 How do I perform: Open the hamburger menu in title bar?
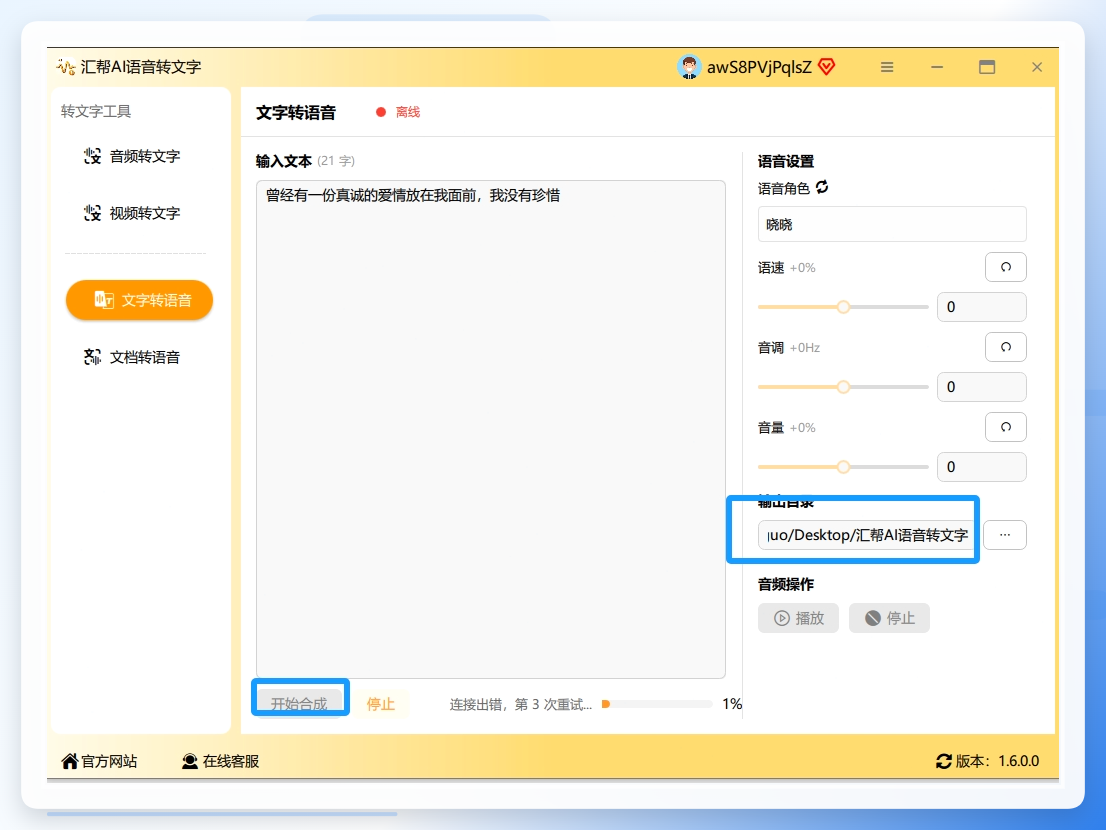(887, 67)
